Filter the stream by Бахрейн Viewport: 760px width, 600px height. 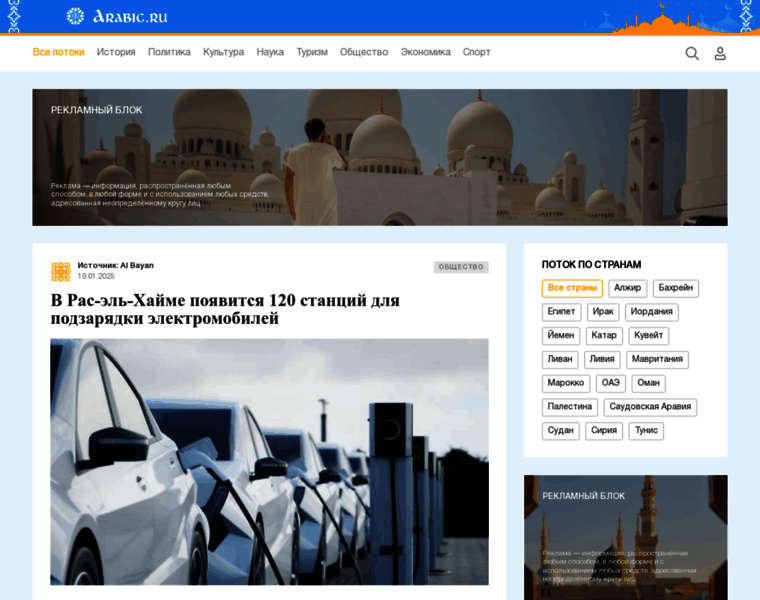[x=676, y=288]
